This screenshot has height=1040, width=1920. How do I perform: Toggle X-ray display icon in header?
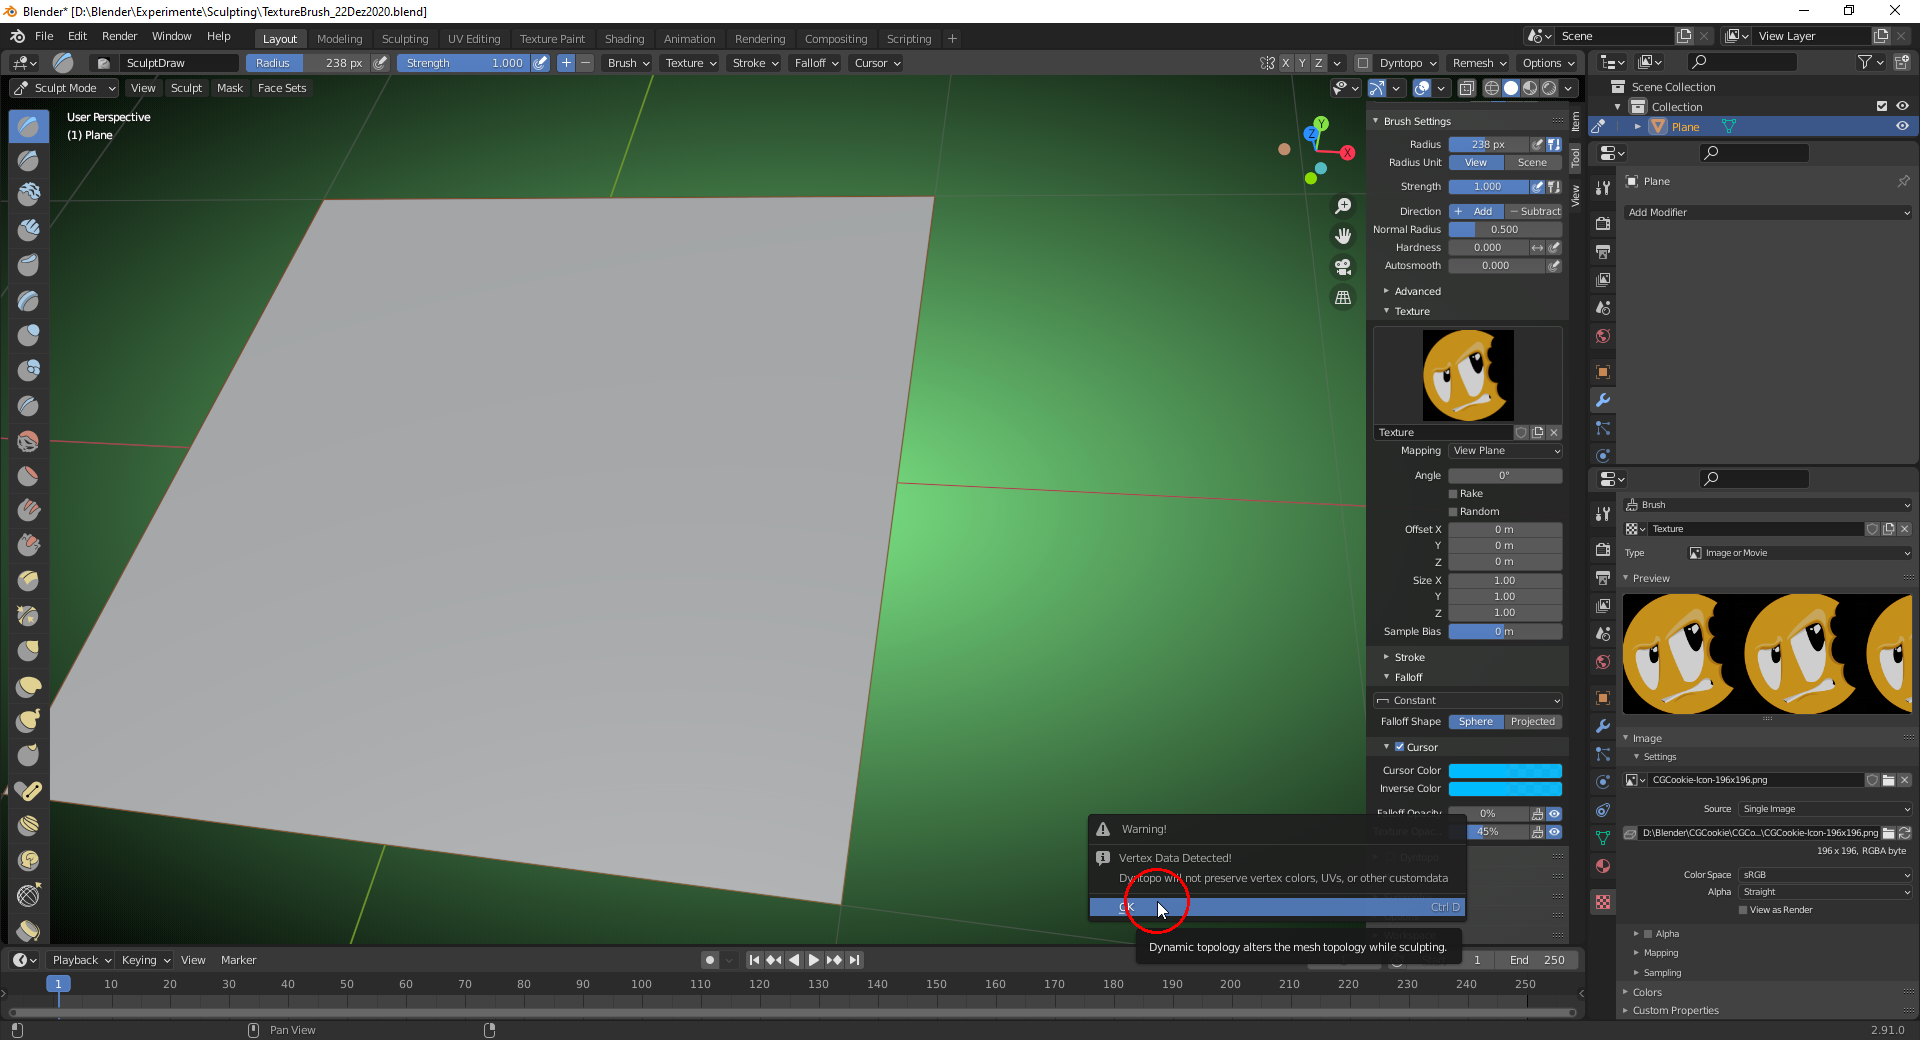click(x=1467, y=88)
